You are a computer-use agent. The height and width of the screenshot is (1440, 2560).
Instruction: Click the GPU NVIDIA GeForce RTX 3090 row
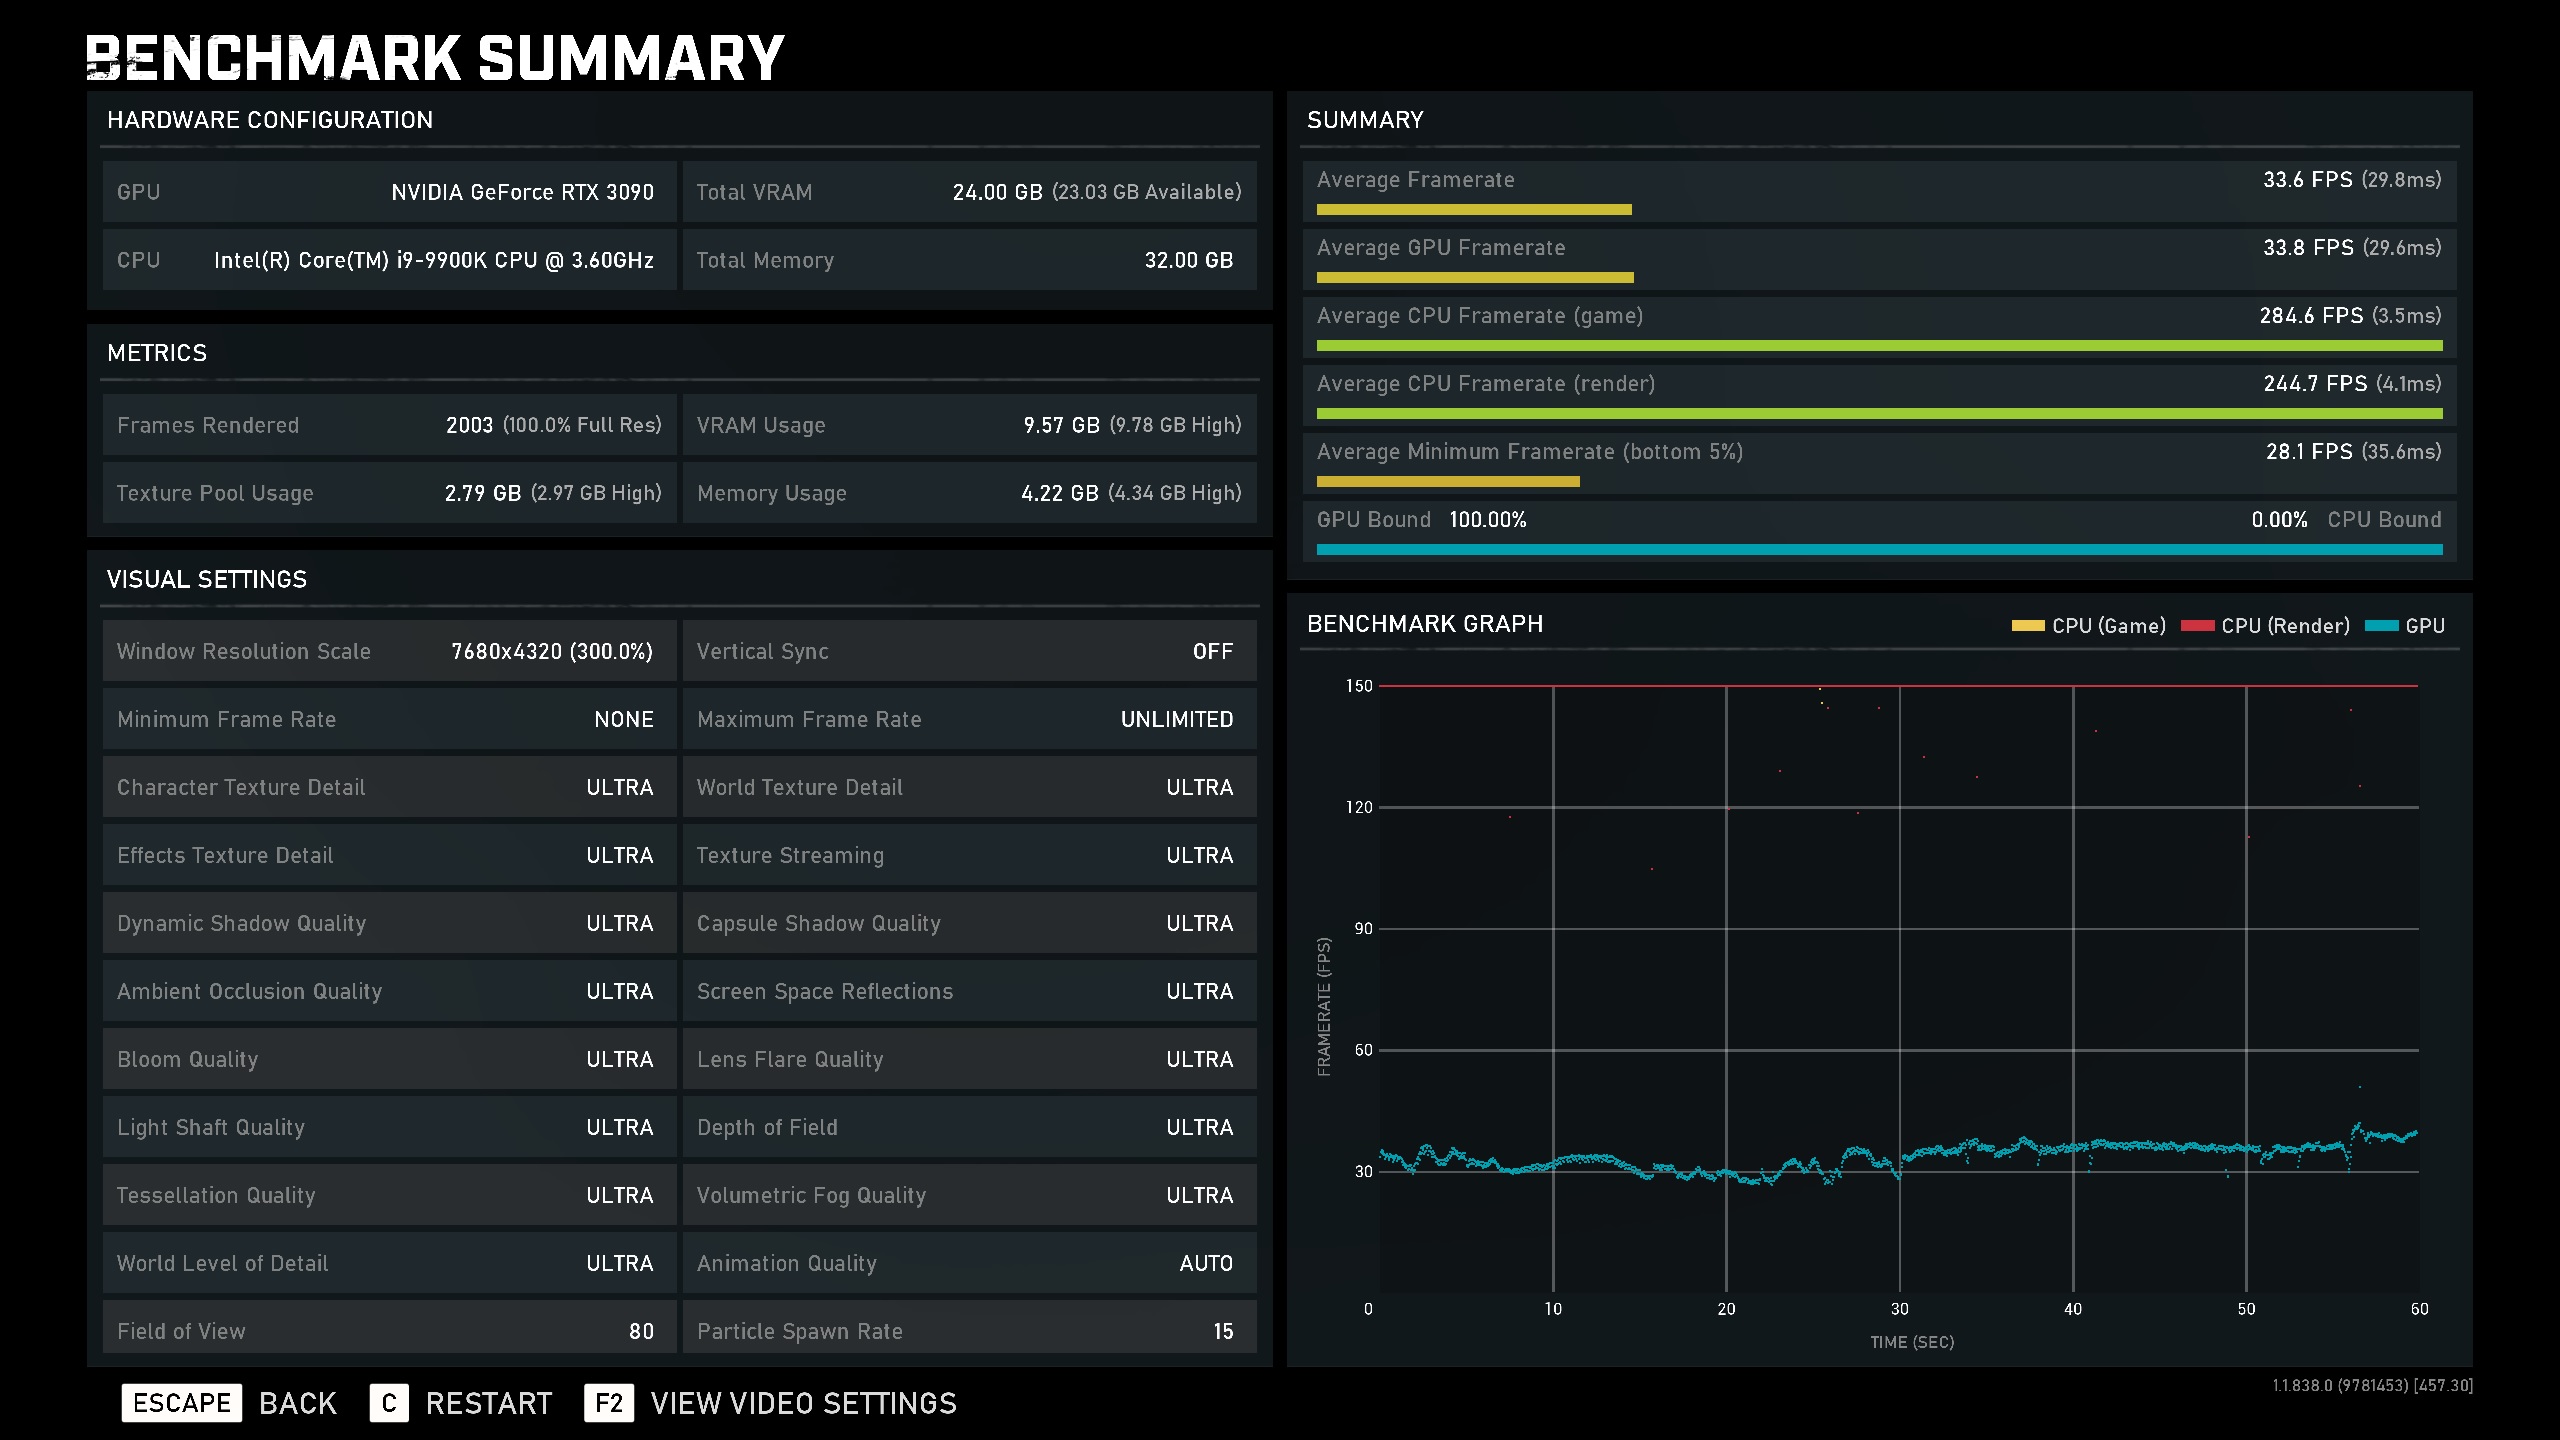pos(388,192)
